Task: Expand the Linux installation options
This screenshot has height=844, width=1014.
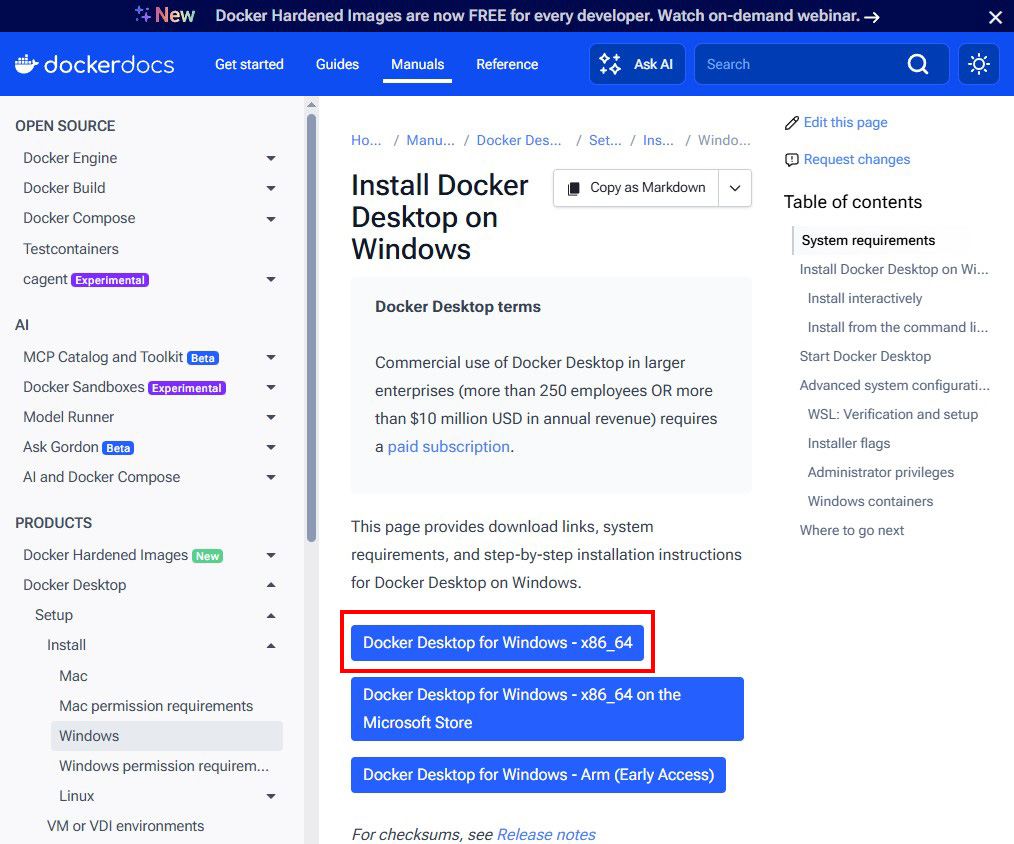Action: (270, 796)
